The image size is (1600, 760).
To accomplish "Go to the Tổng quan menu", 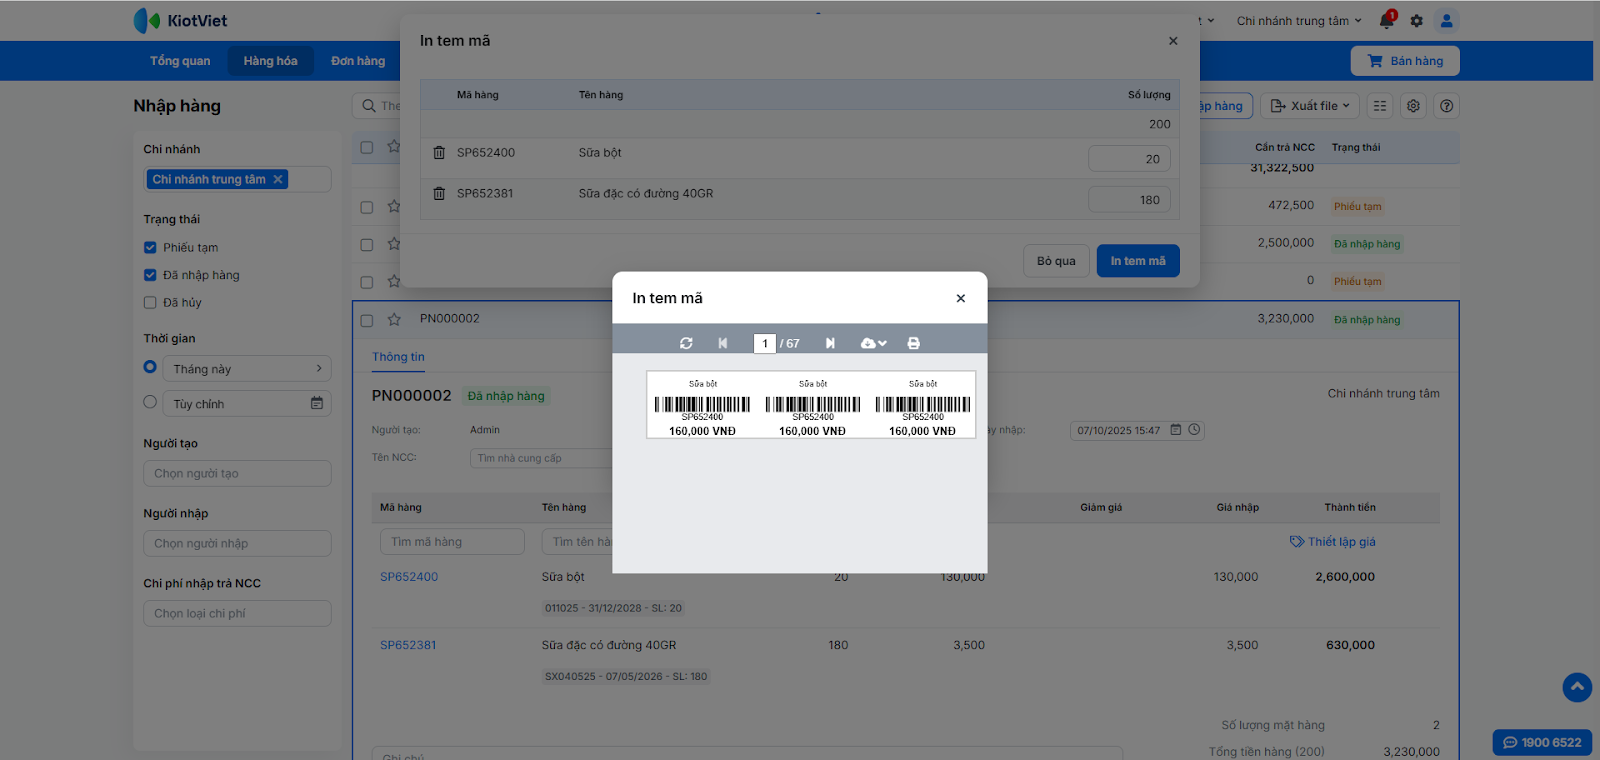I will tap(180, 61).
